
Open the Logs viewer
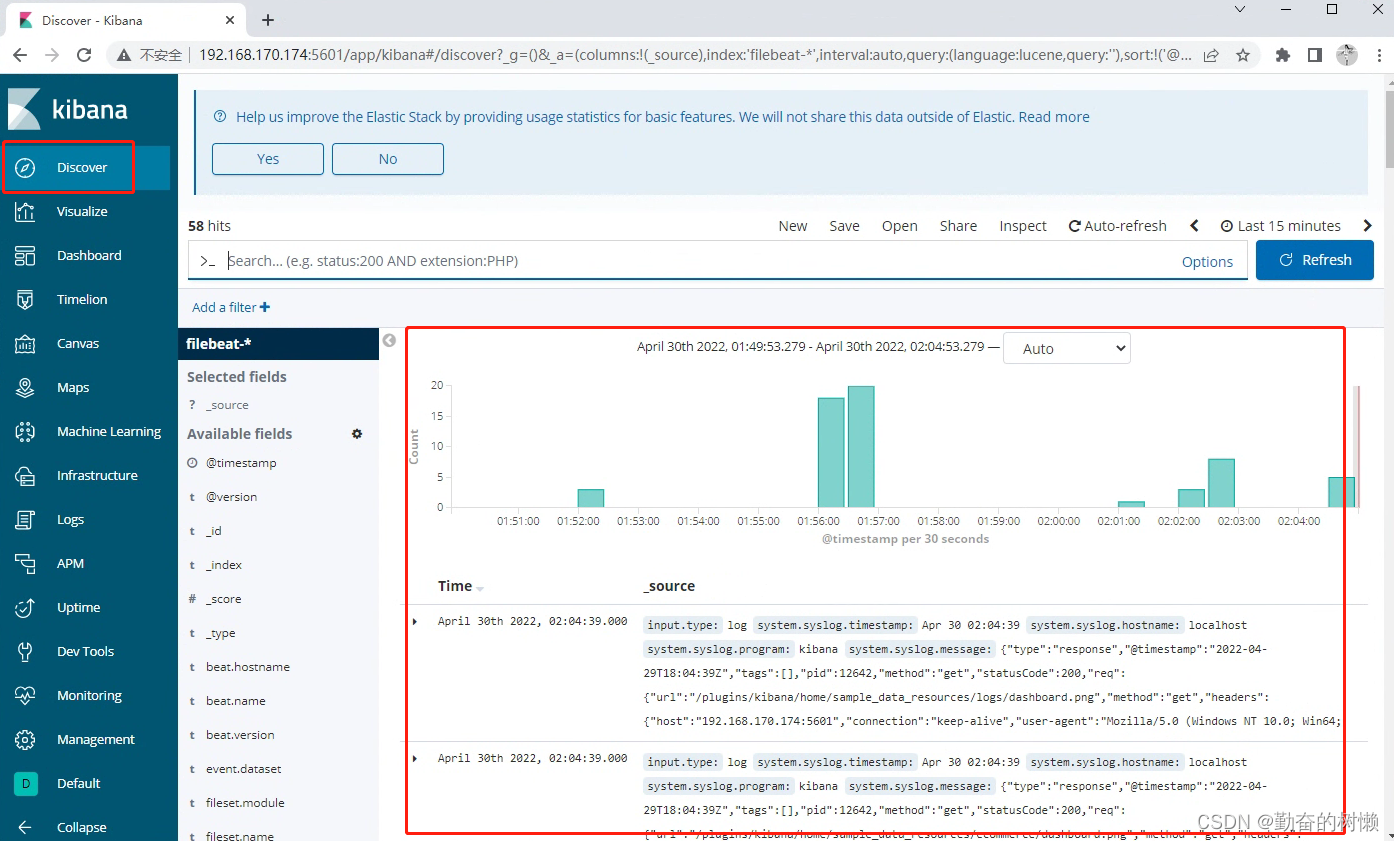coord(70,519)
